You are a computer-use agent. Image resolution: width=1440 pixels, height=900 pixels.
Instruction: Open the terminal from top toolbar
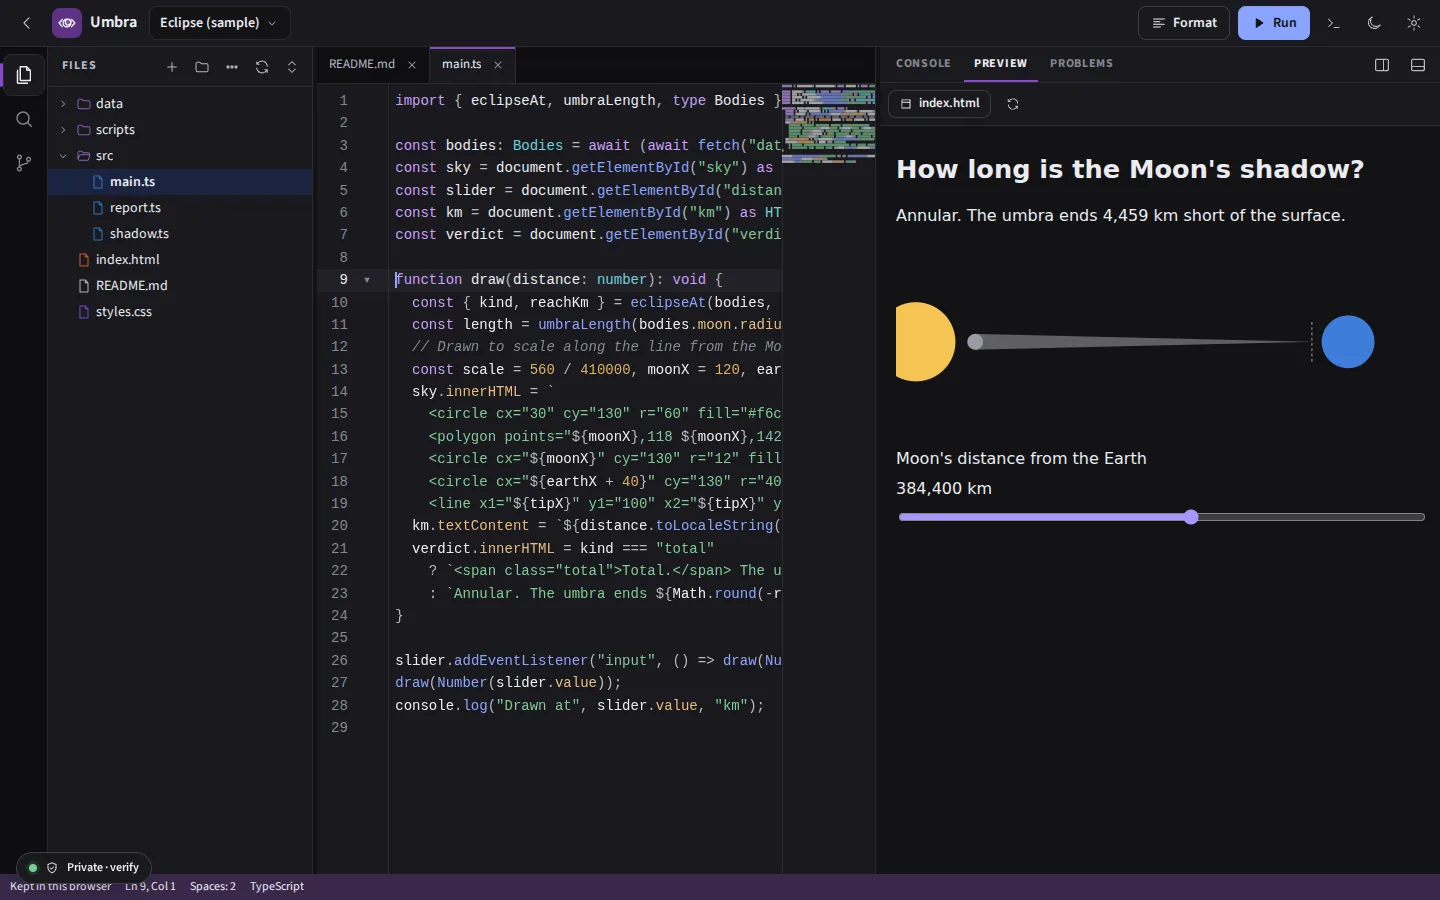coord(1334,23)
